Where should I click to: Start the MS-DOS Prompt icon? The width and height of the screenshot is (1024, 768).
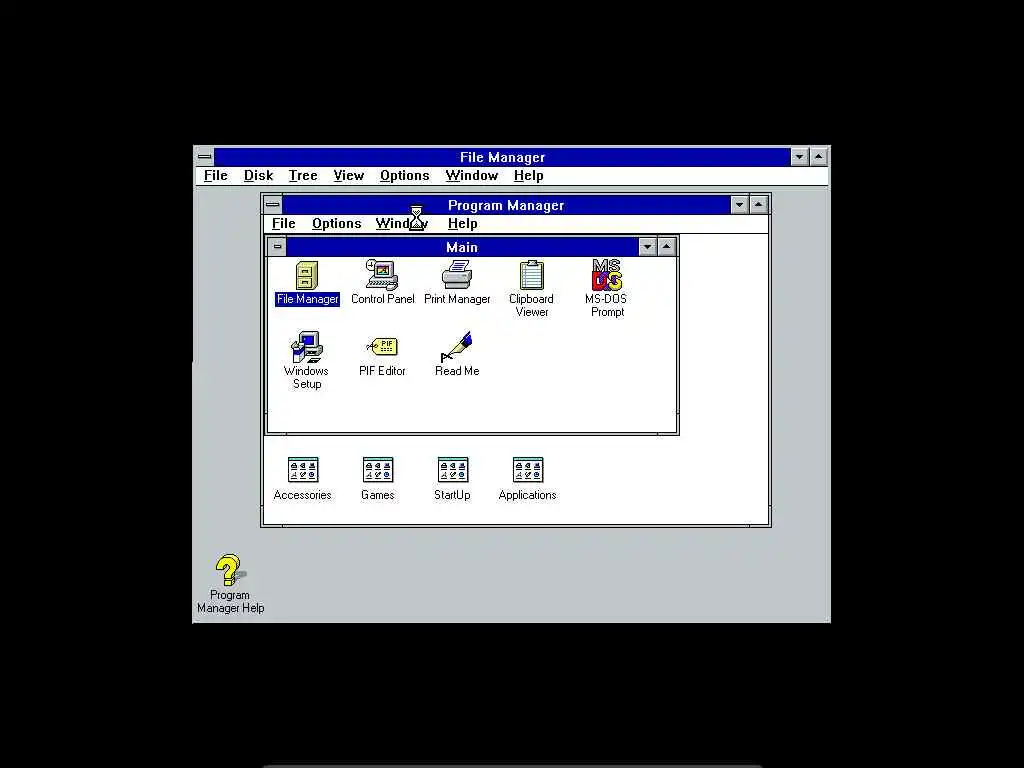click(x=607, y=289)
